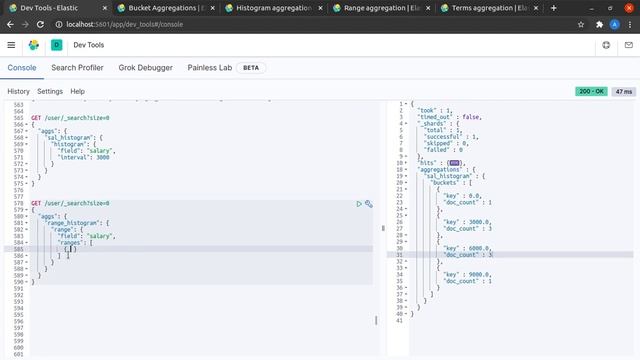Click GET /user/_search?size=0 on line 565
Image resolution: width=640 pixels, height=360 pixels.
pos(70,118)
